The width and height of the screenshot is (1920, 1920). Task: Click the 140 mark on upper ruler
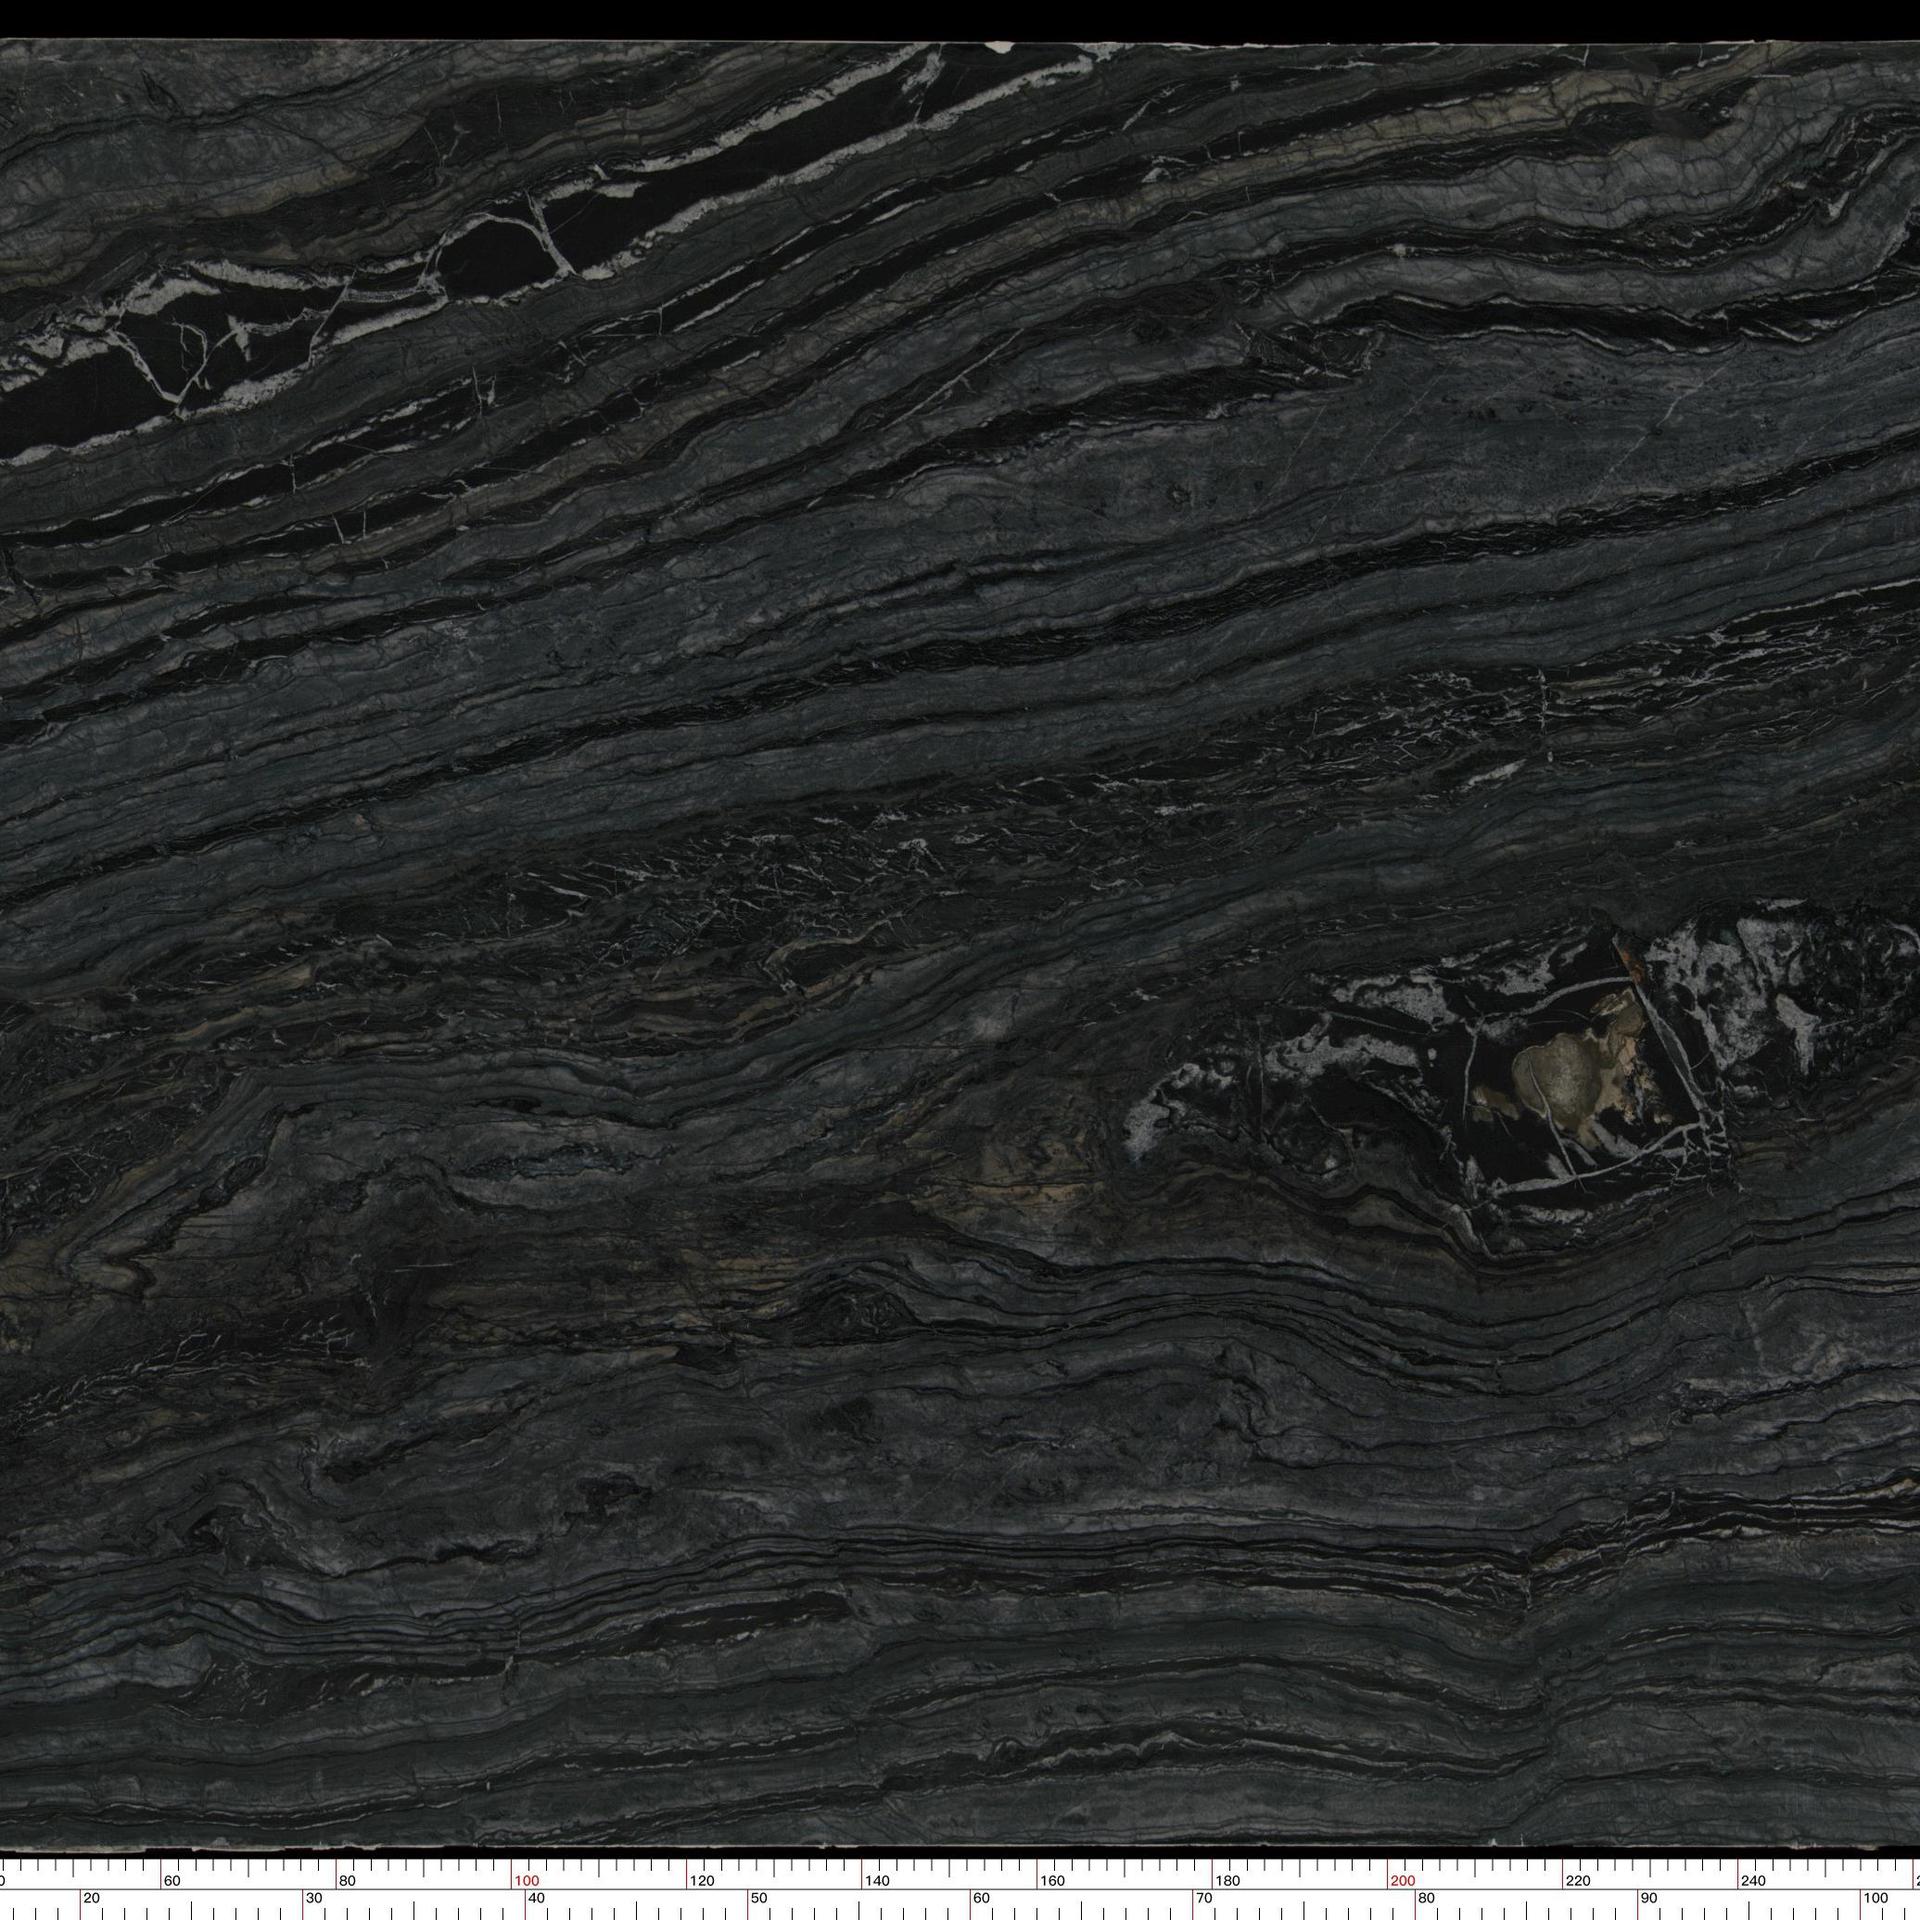[877, 1881]
